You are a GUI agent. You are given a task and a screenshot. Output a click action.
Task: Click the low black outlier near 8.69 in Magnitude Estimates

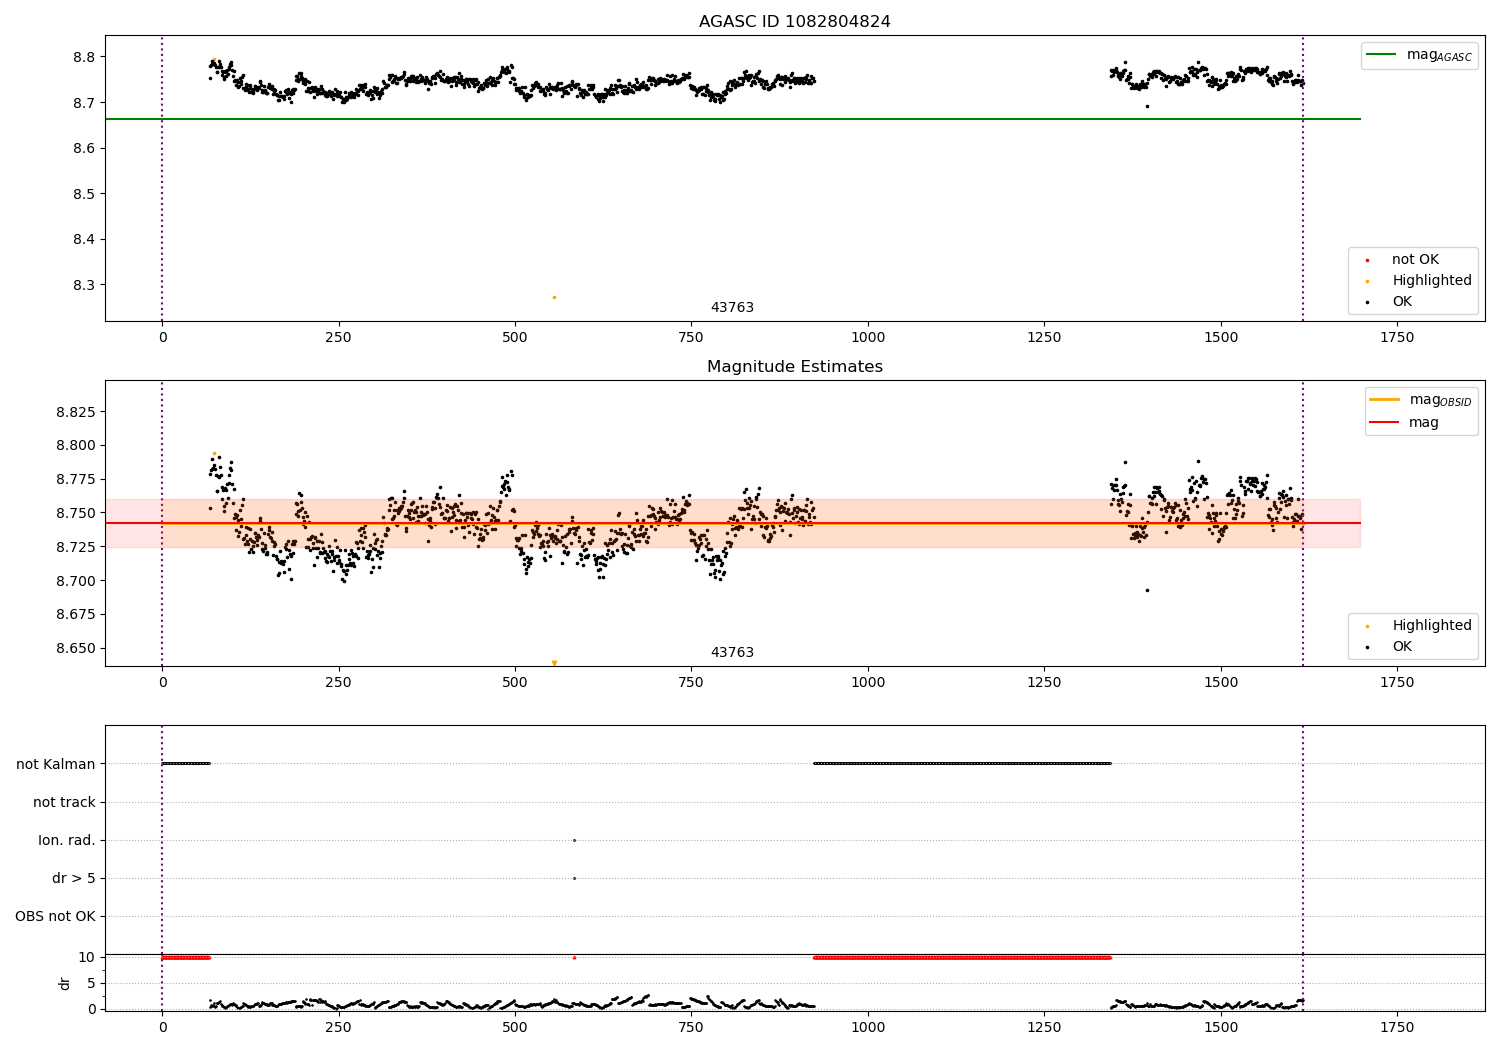pos(1147,590)
